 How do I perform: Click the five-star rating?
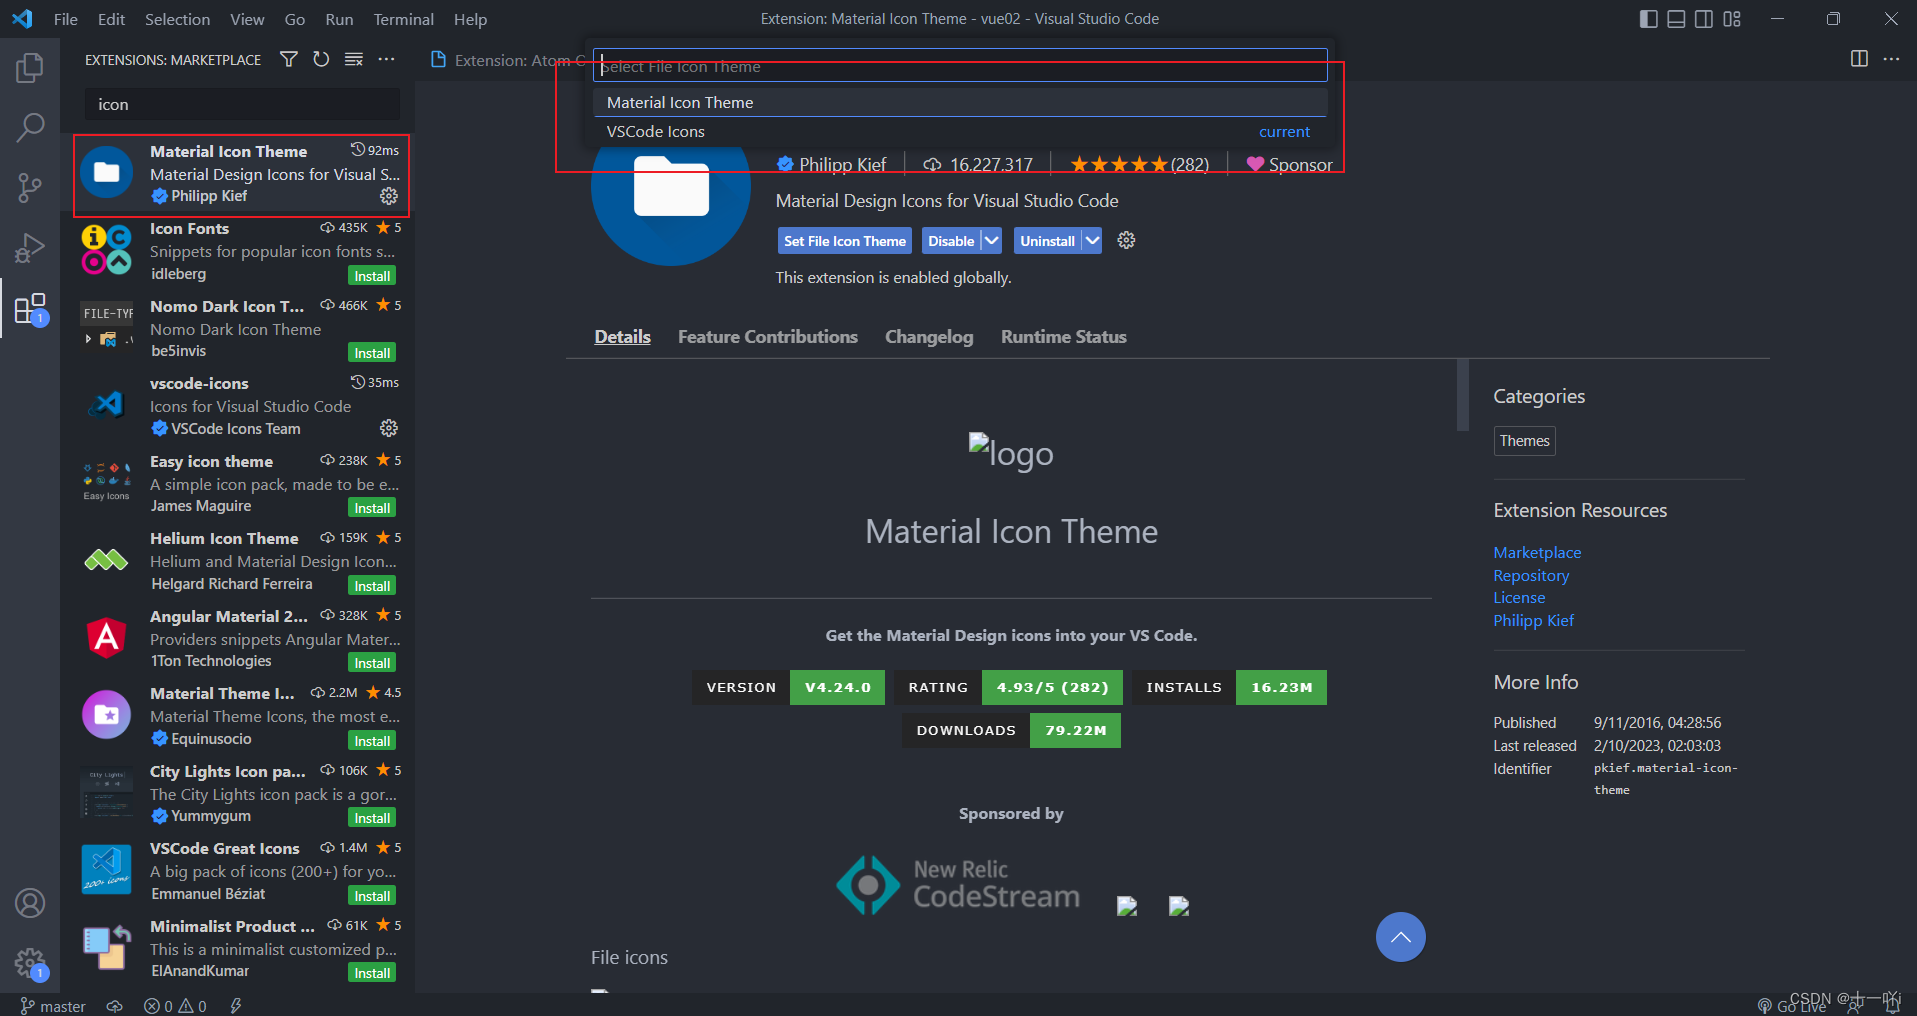(1139, 165)
